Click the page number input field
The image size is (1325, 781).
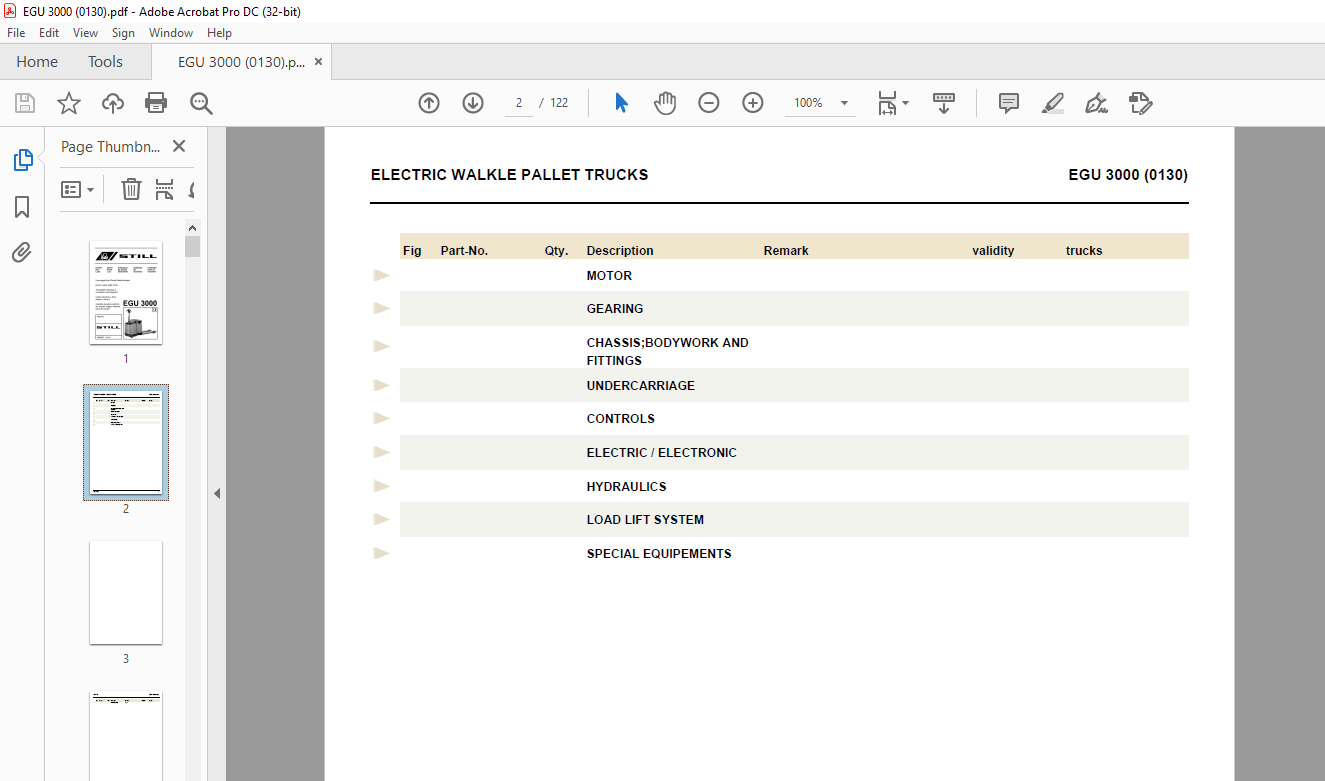(519, 103)
